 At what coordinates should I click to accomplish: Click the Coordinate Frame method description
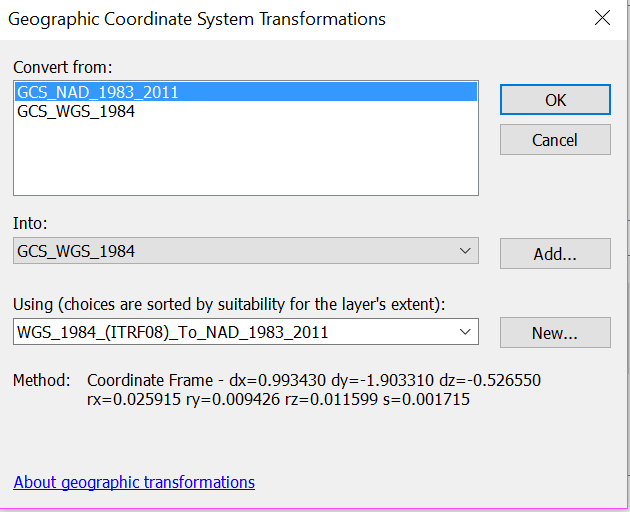(x=314, y=381)
